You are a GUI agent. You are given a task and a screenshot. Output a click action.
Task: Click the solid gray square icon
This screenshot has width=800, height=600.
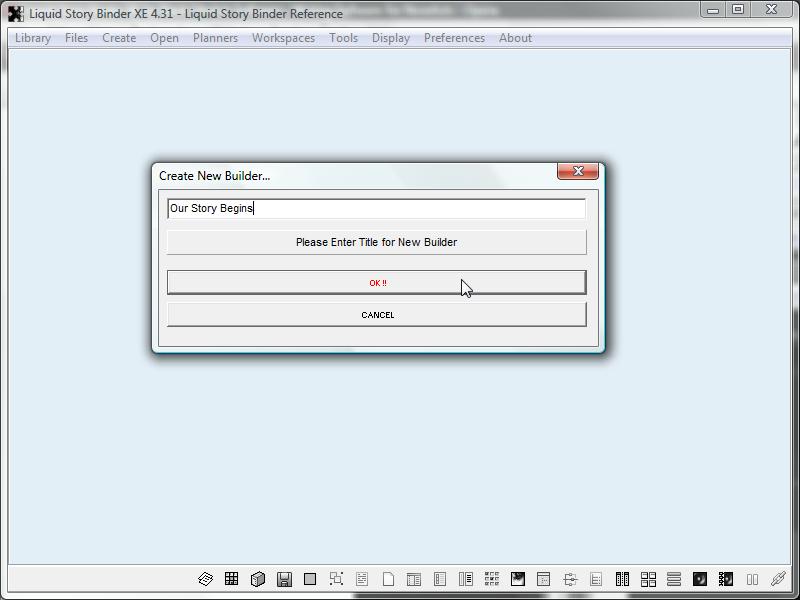[x=310, y=579]
